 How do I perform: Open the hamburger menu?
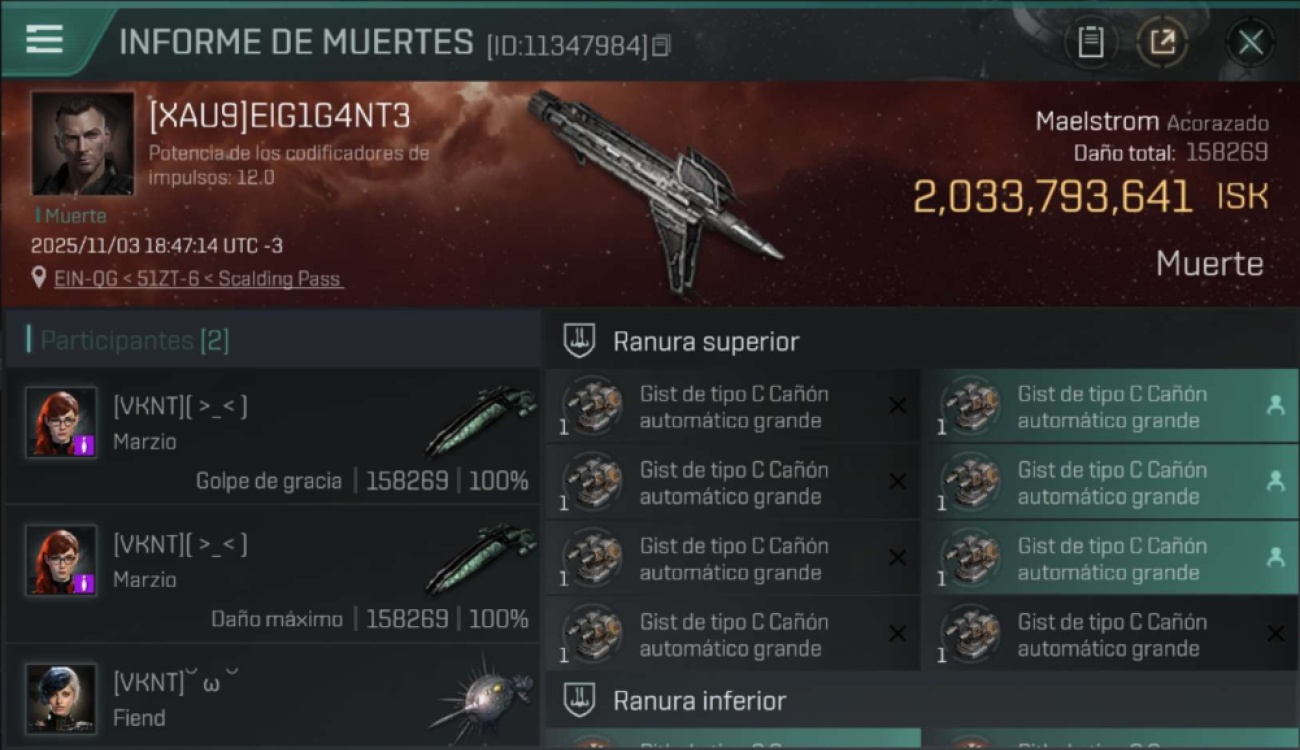coord(44,39)
